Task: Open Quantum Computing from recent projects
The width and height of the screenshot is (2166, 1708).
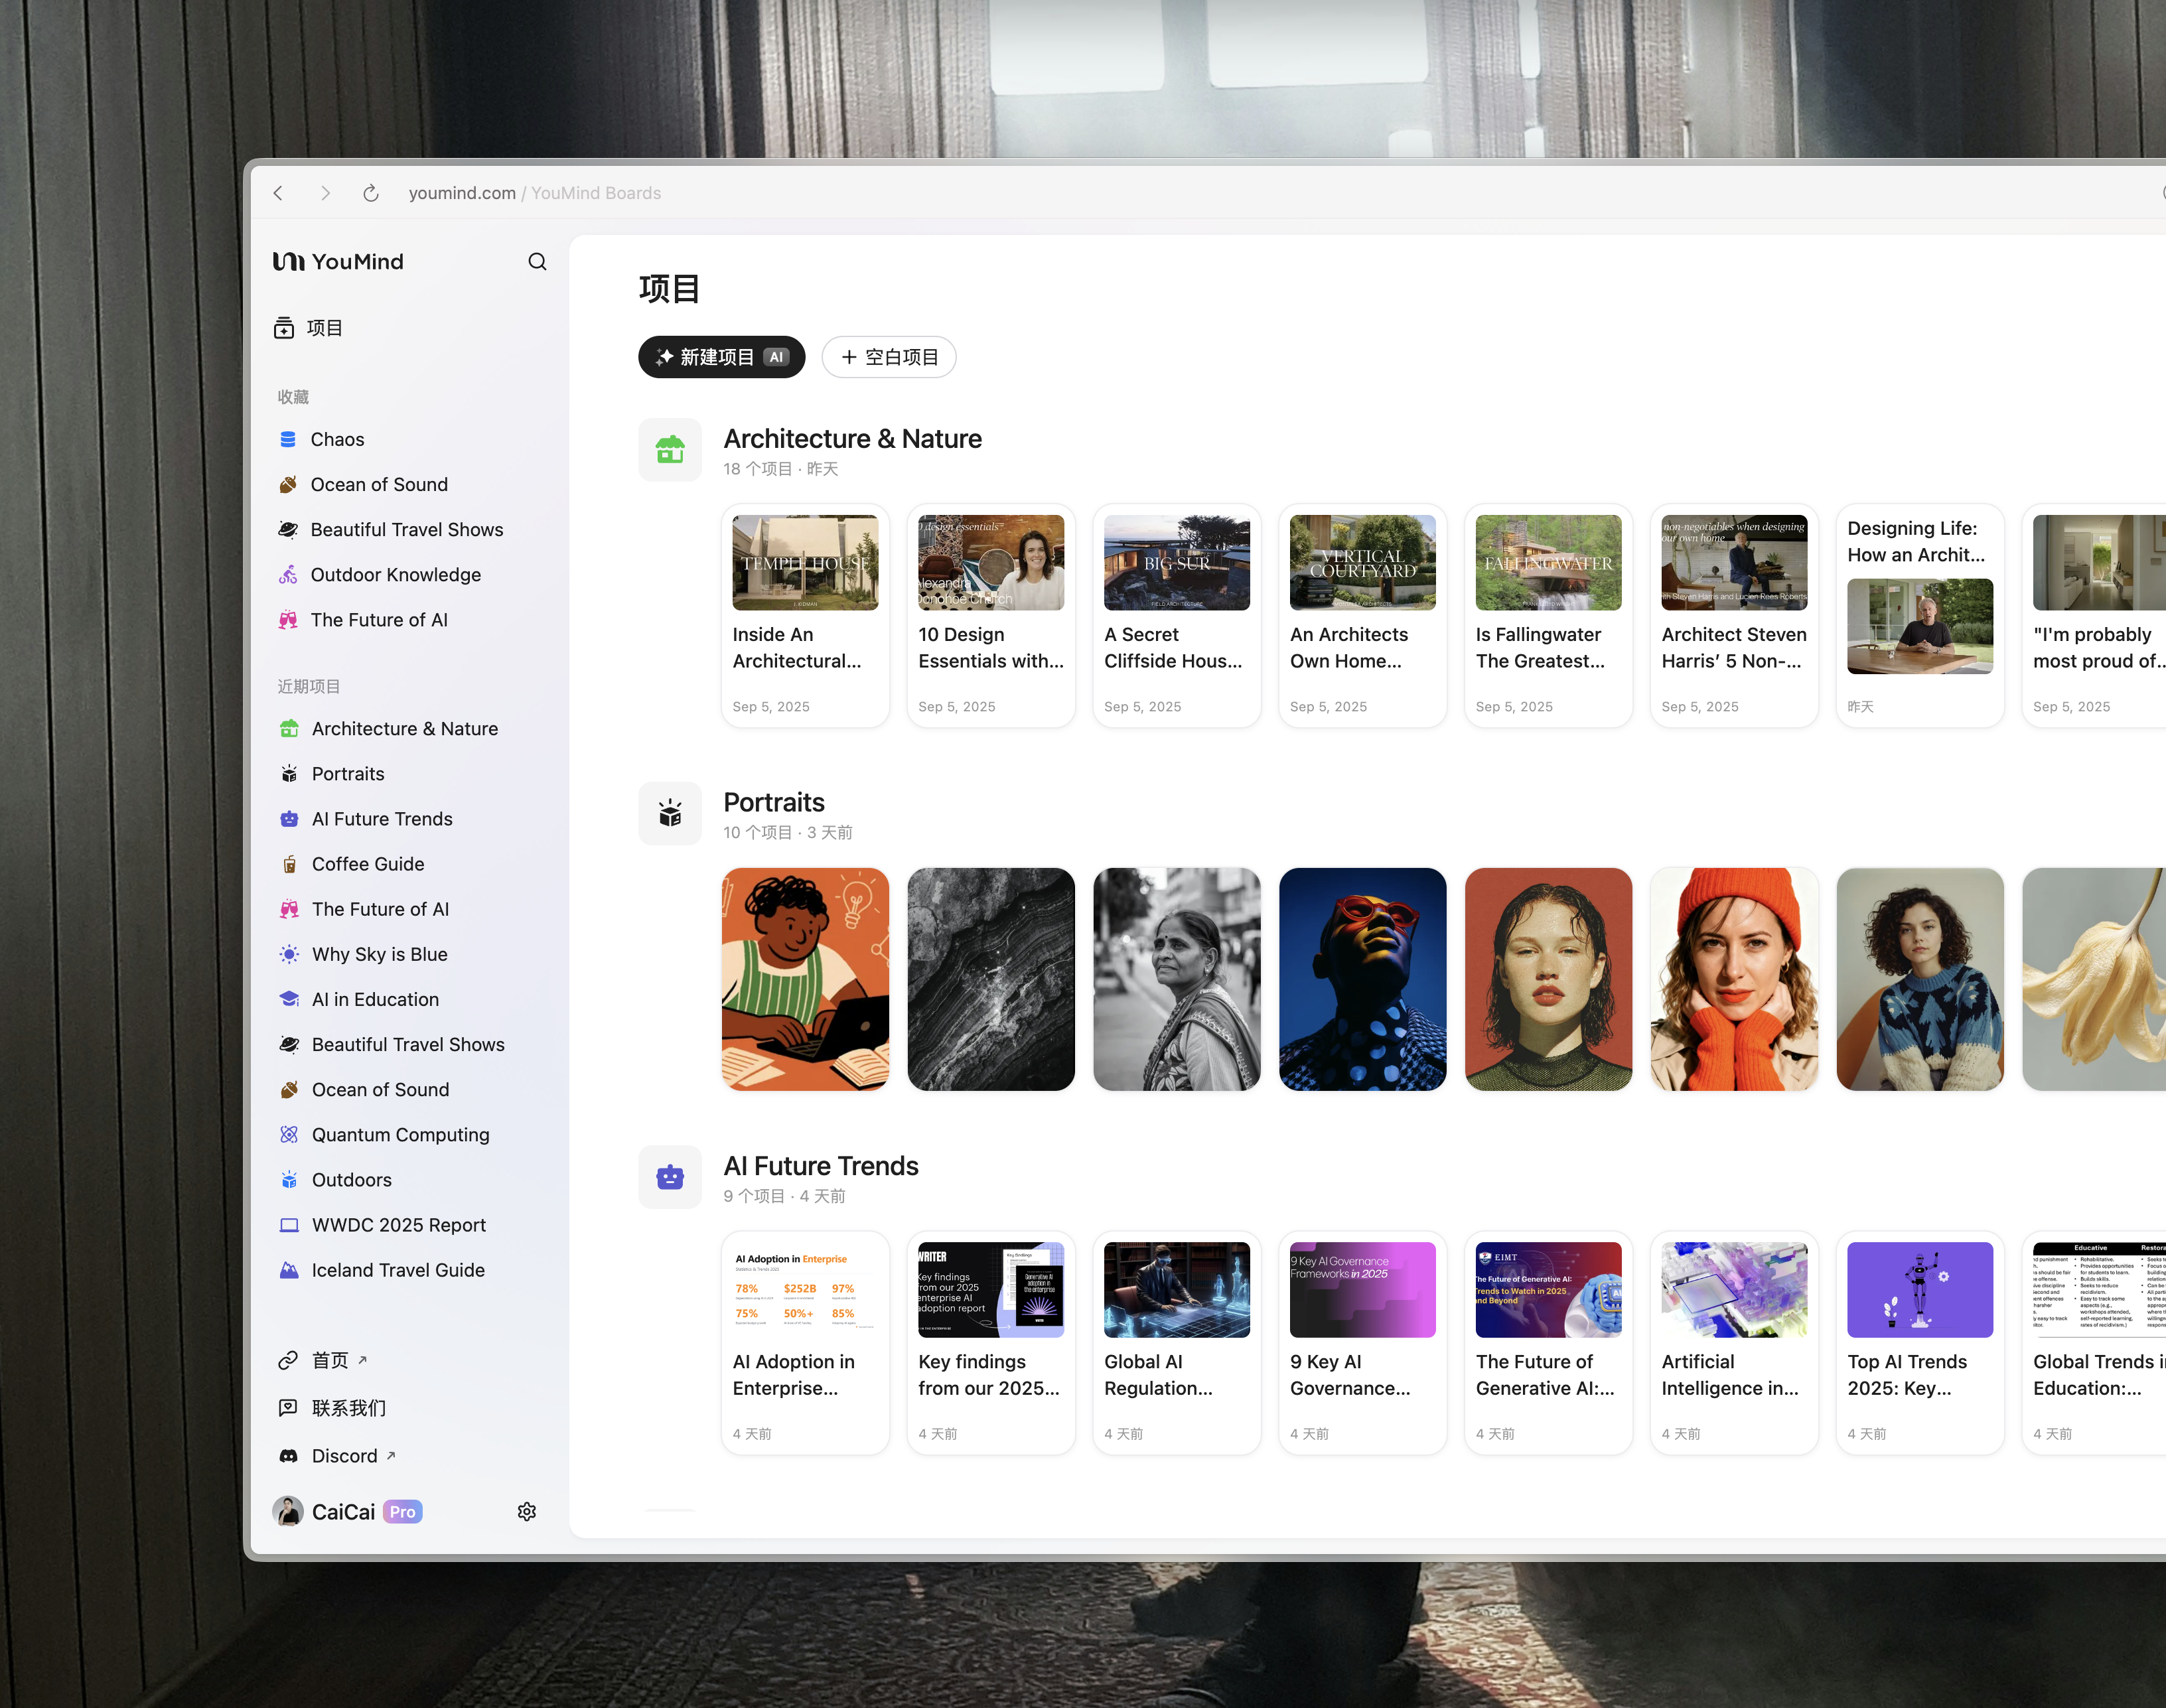Action: tap(400, 1134)
